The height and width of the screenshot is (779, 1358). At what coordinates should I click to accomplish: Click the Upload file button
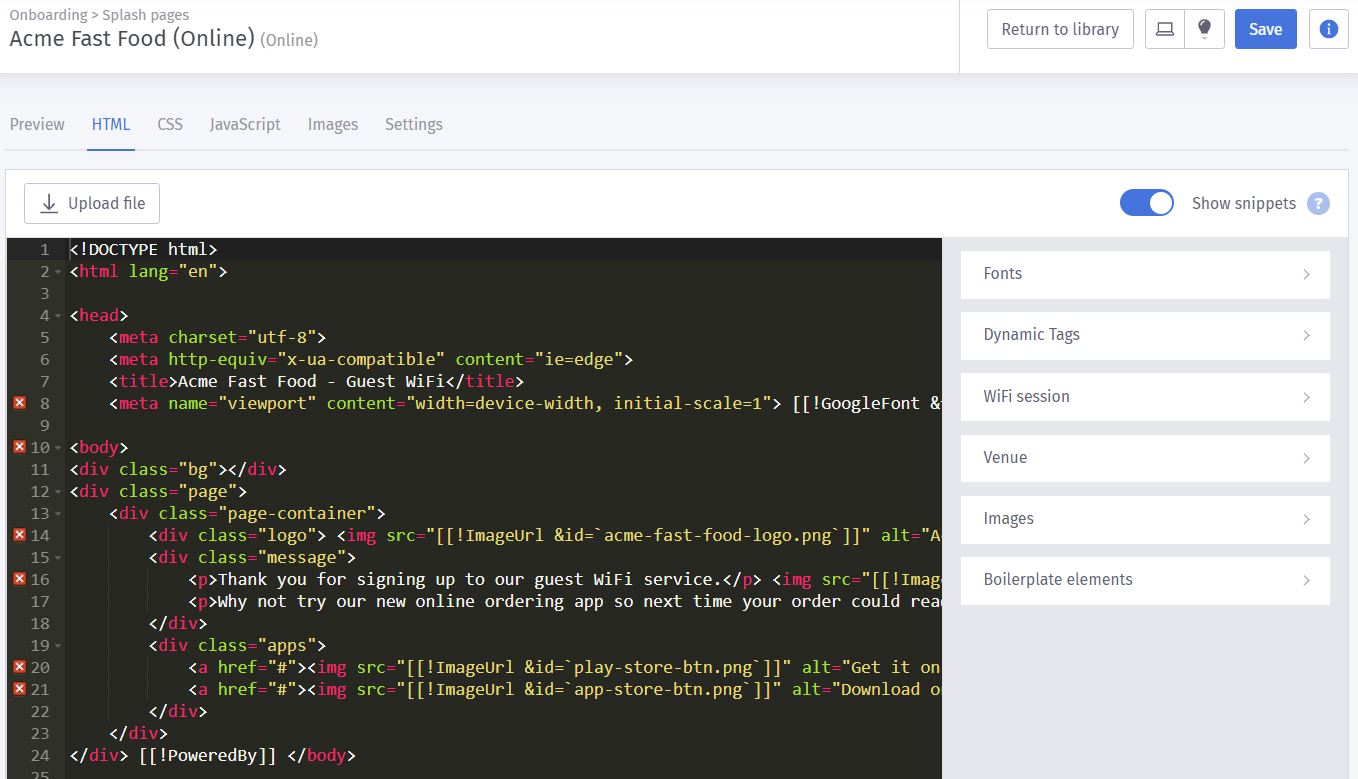pyautogui.click(x=92, y=204)
